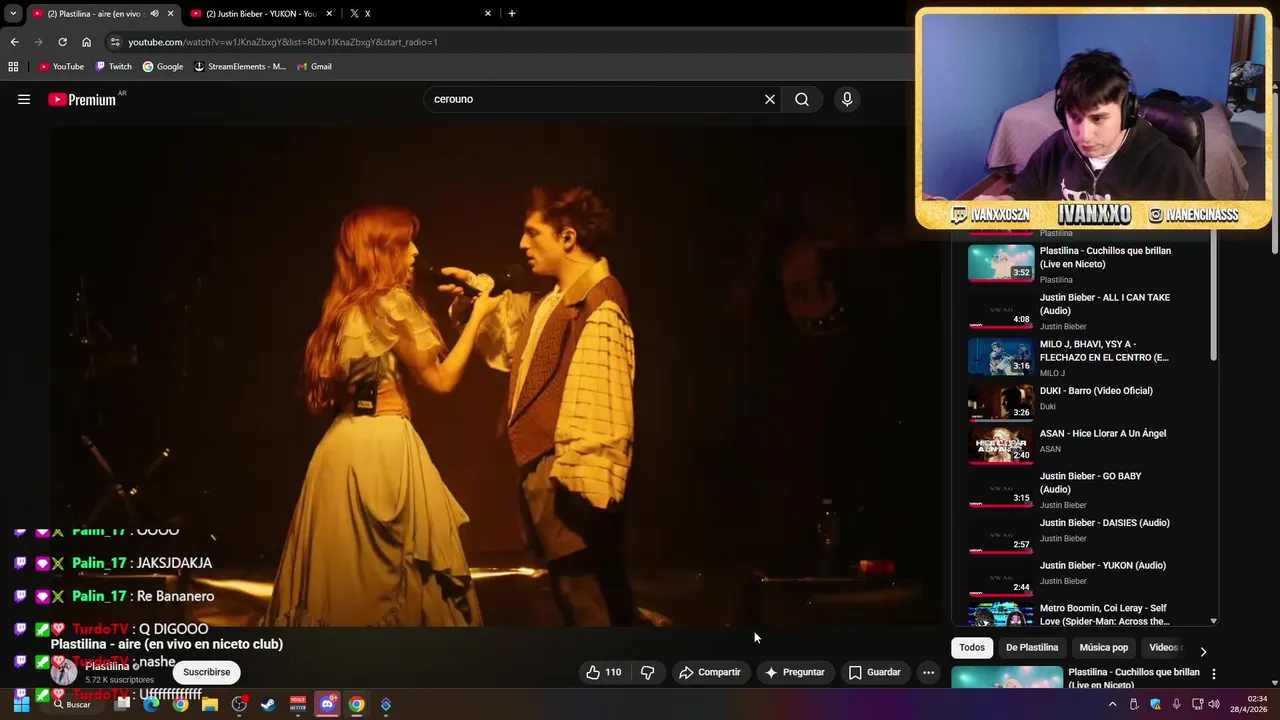The image size is (1280, 720).
Task: Open the Twitch bookmark
Action: pos(113,66)
